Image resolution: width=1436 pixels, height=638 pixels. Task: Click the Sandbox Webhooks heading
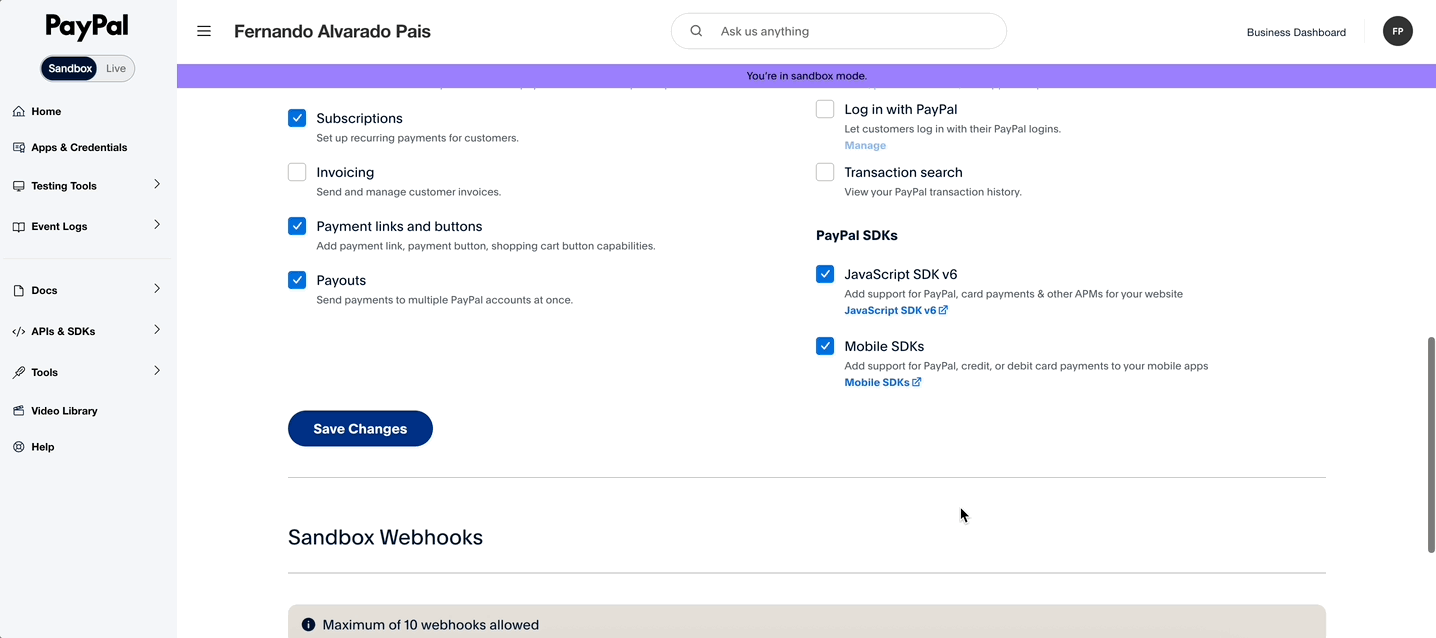(385, 537)
